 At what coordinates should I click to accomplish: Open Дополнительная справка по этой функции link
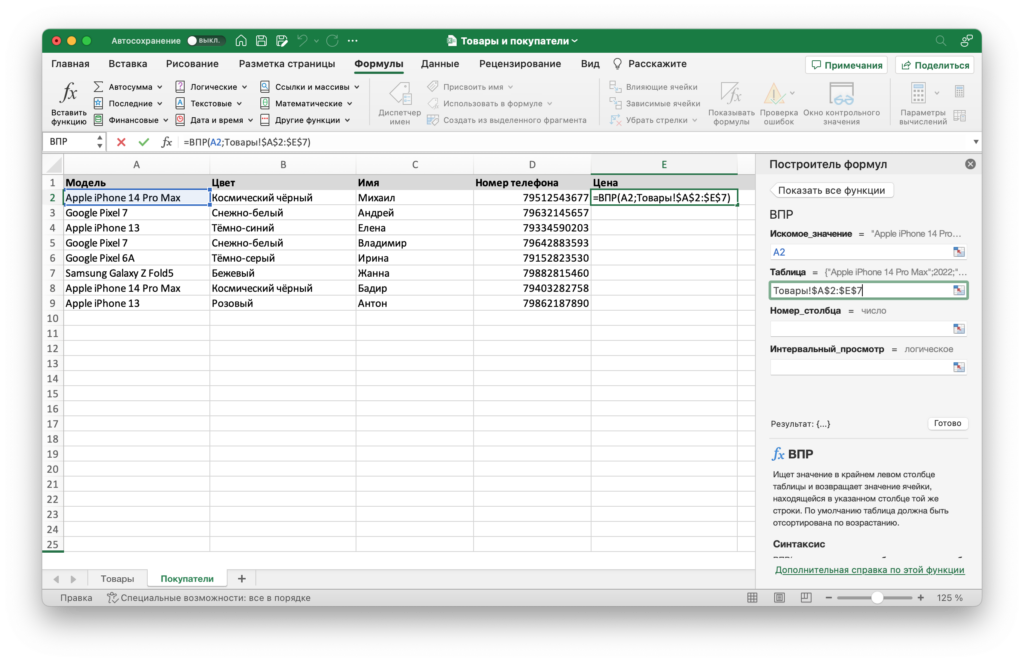[x=869, y=569]
